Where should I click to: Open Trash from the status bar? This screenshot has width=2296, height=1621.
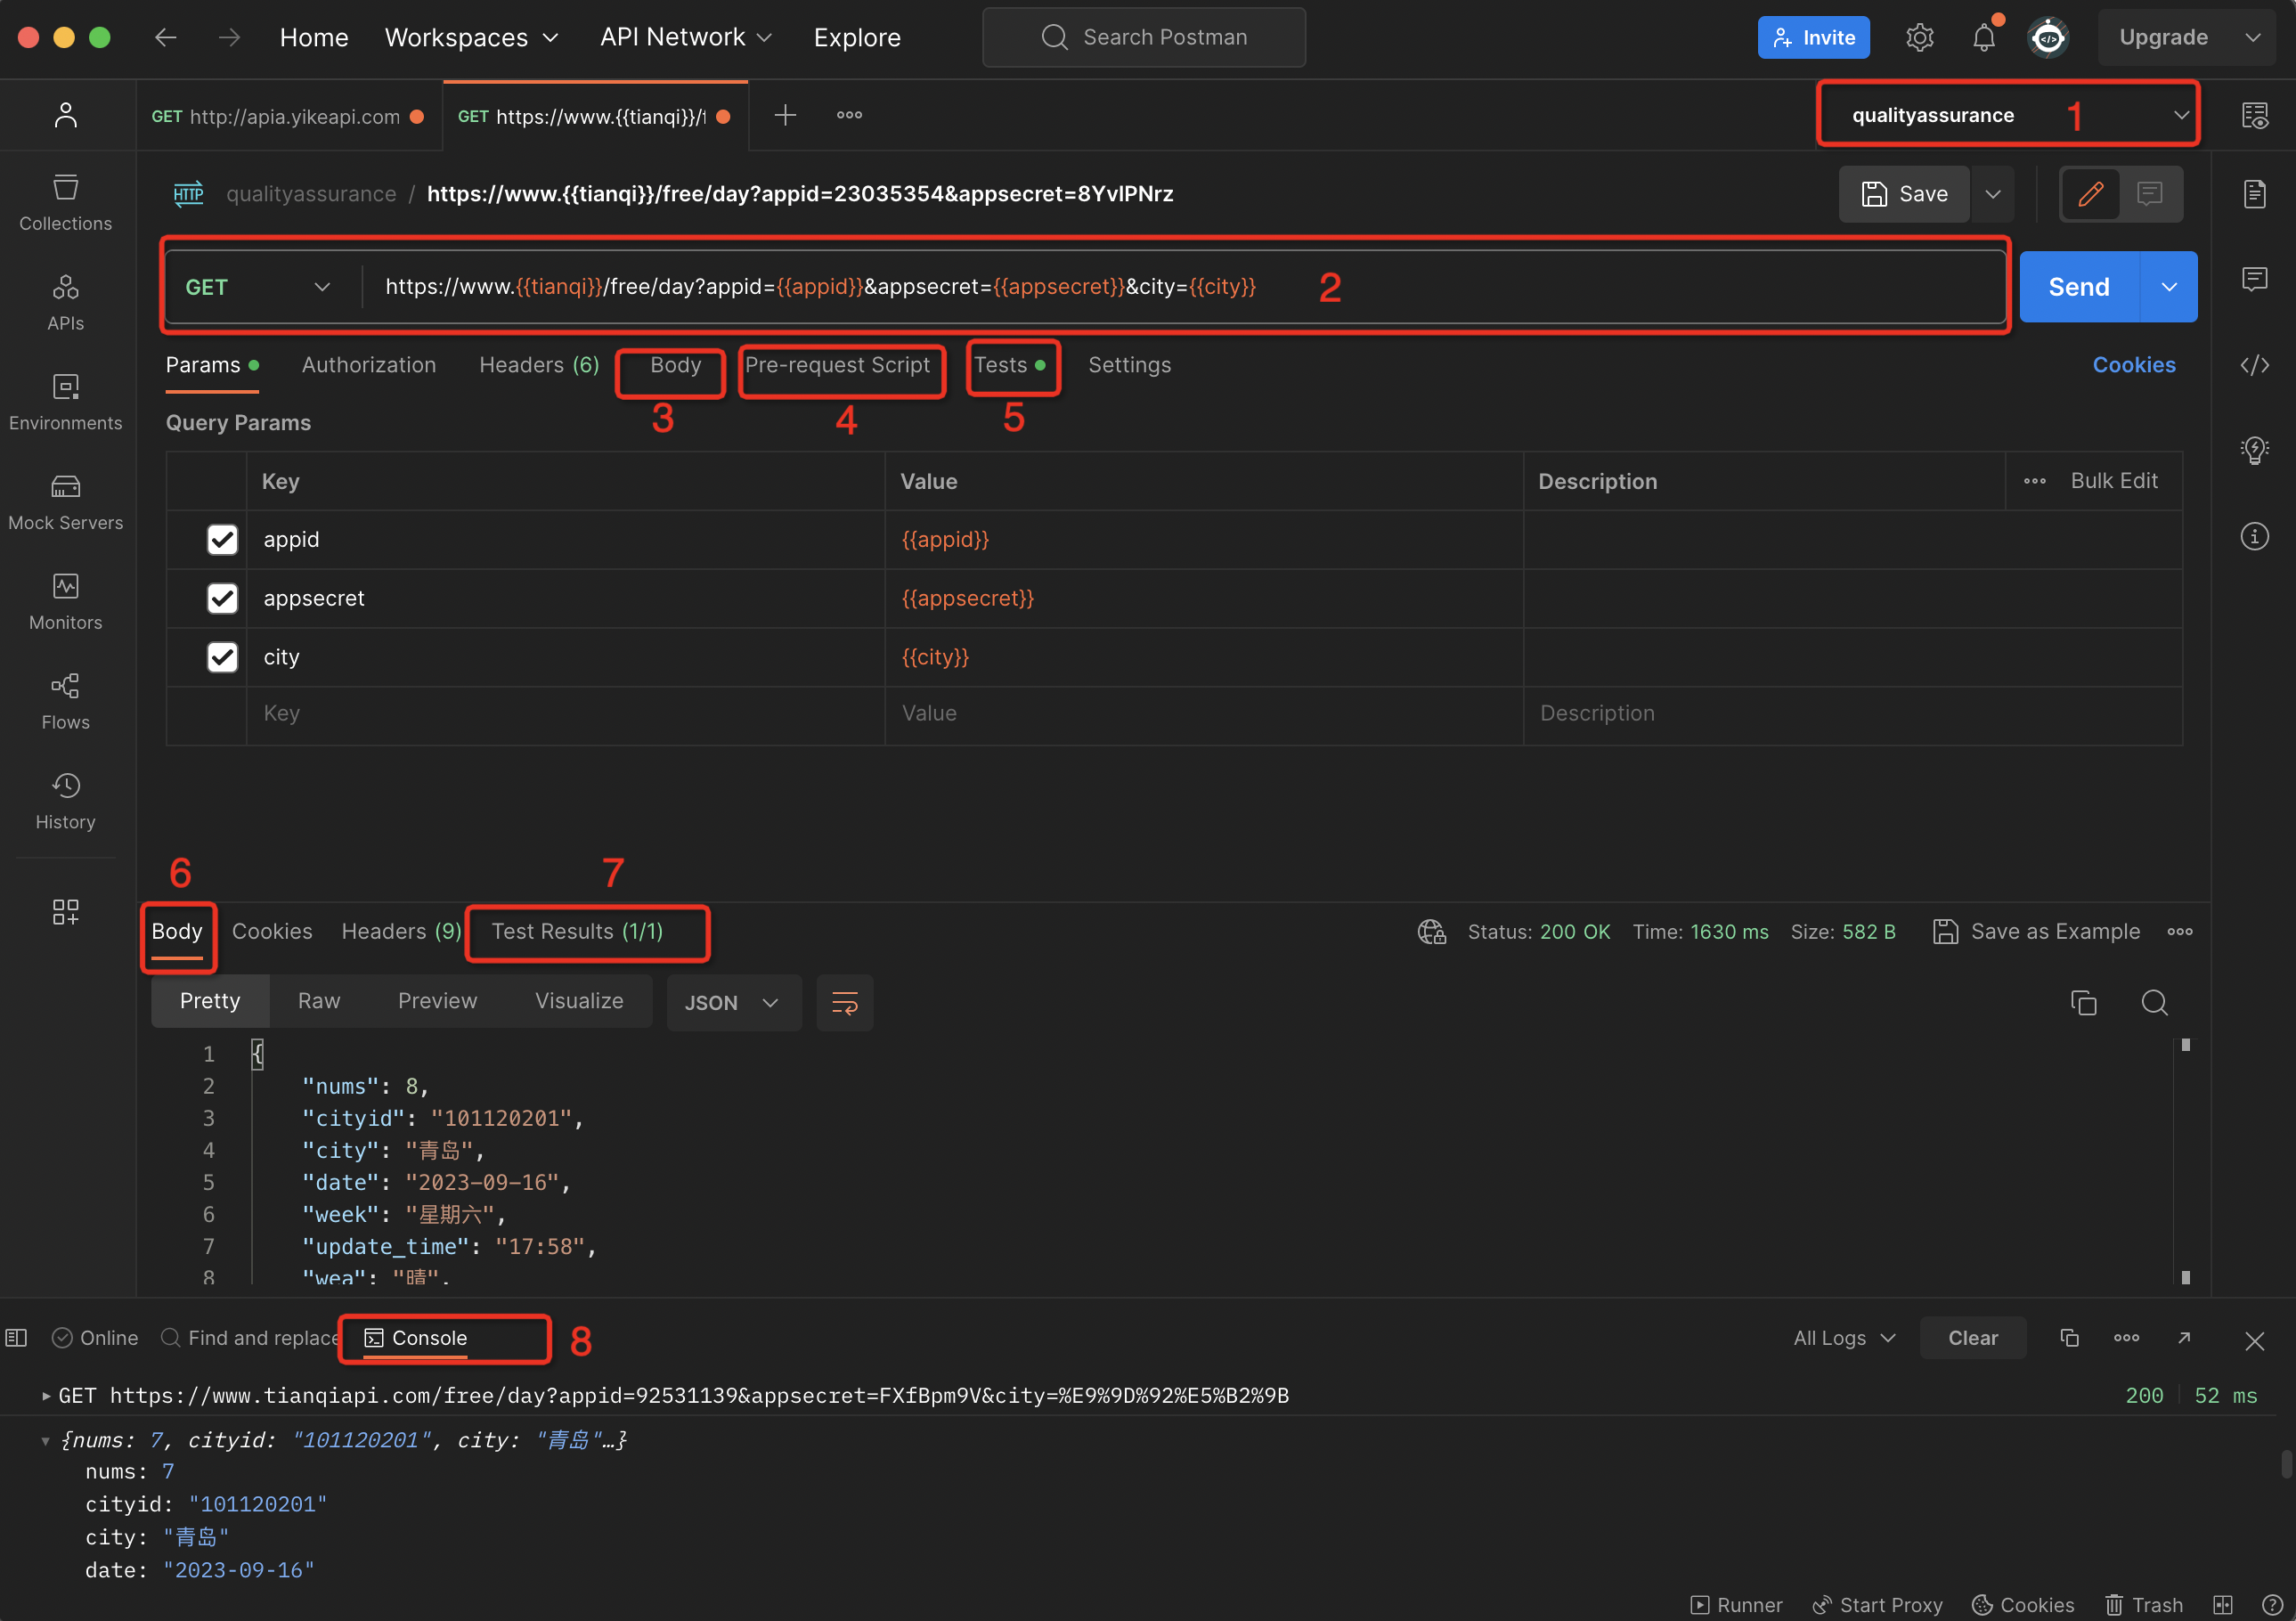2144,1604
